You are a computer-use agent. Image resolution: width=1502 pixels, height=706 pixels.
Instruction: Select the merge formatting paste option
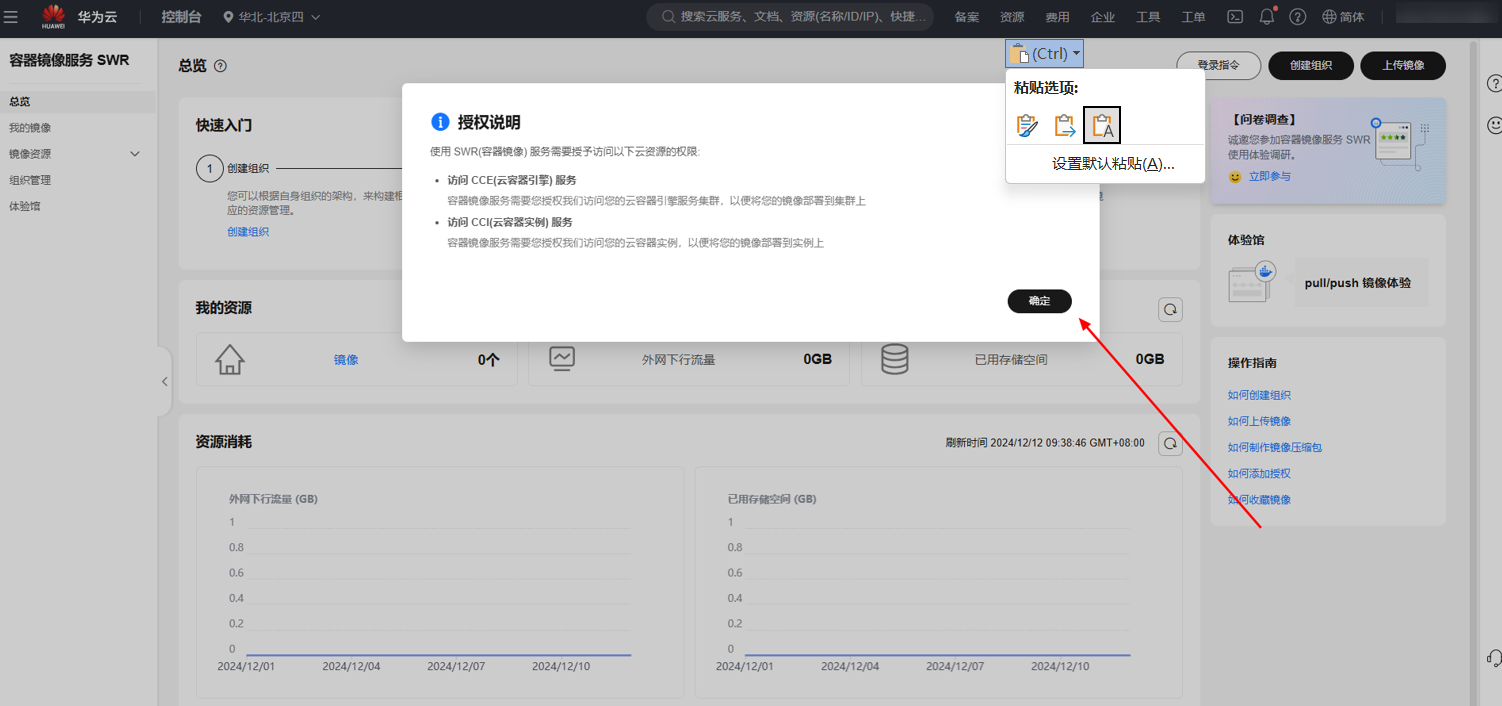click(1065, 126)
